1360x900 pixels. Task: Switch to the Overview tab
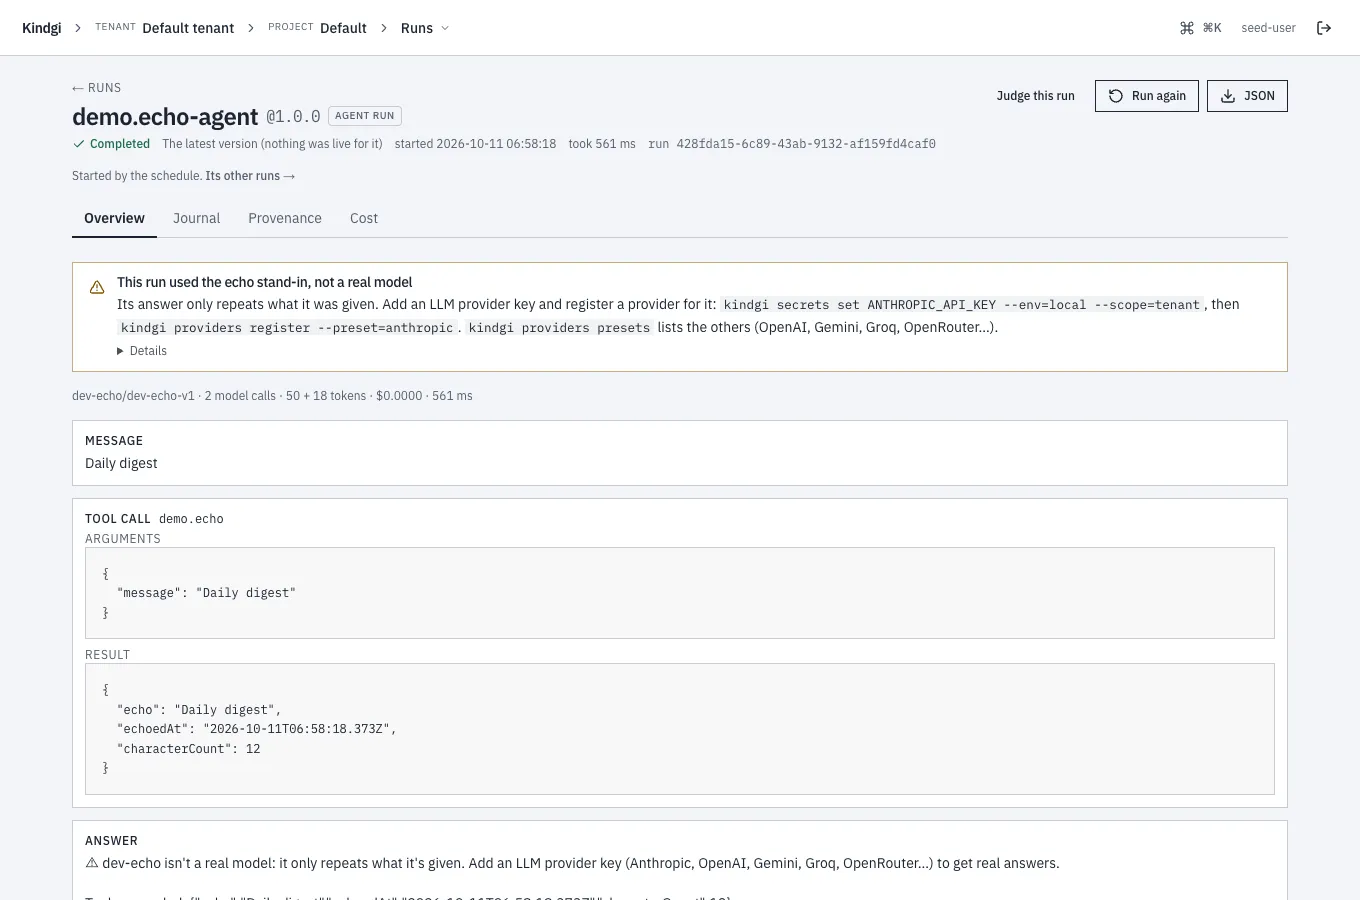tap(114, 218)
